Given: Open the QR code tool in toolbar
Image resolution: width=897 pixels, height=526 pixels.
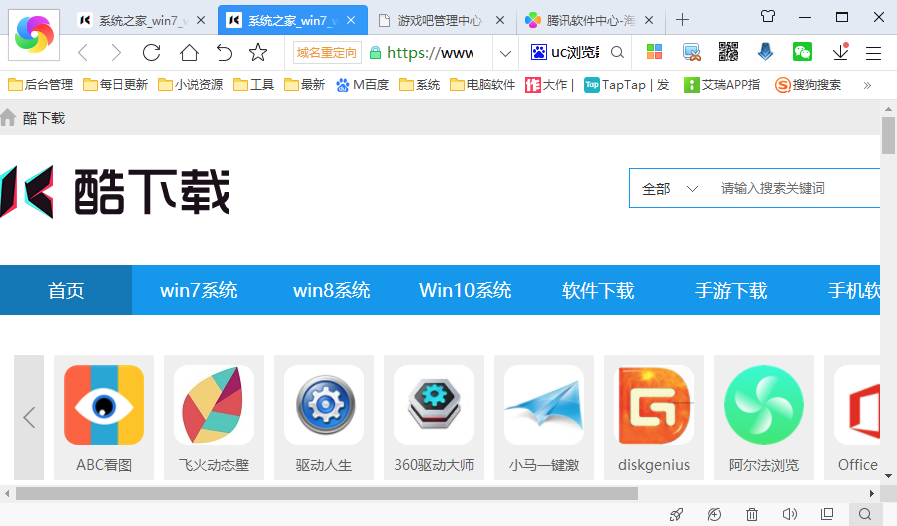Looking at the screenshot, I should [x=728, y=53].
